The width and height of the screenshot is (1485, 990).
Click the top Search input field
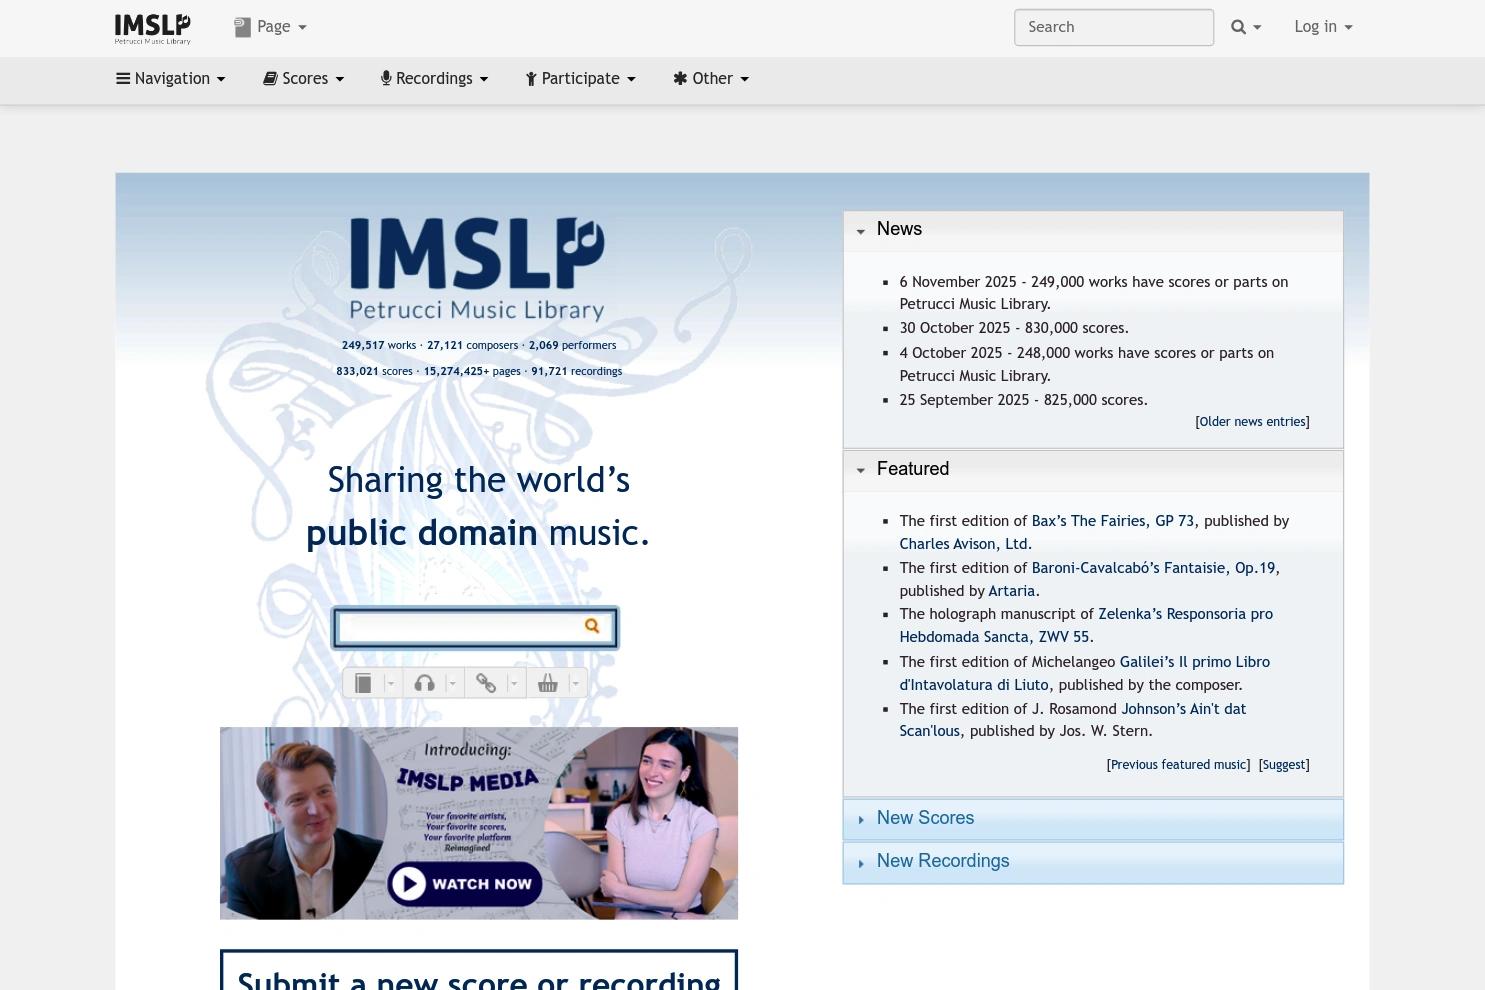click(1114, 28)
